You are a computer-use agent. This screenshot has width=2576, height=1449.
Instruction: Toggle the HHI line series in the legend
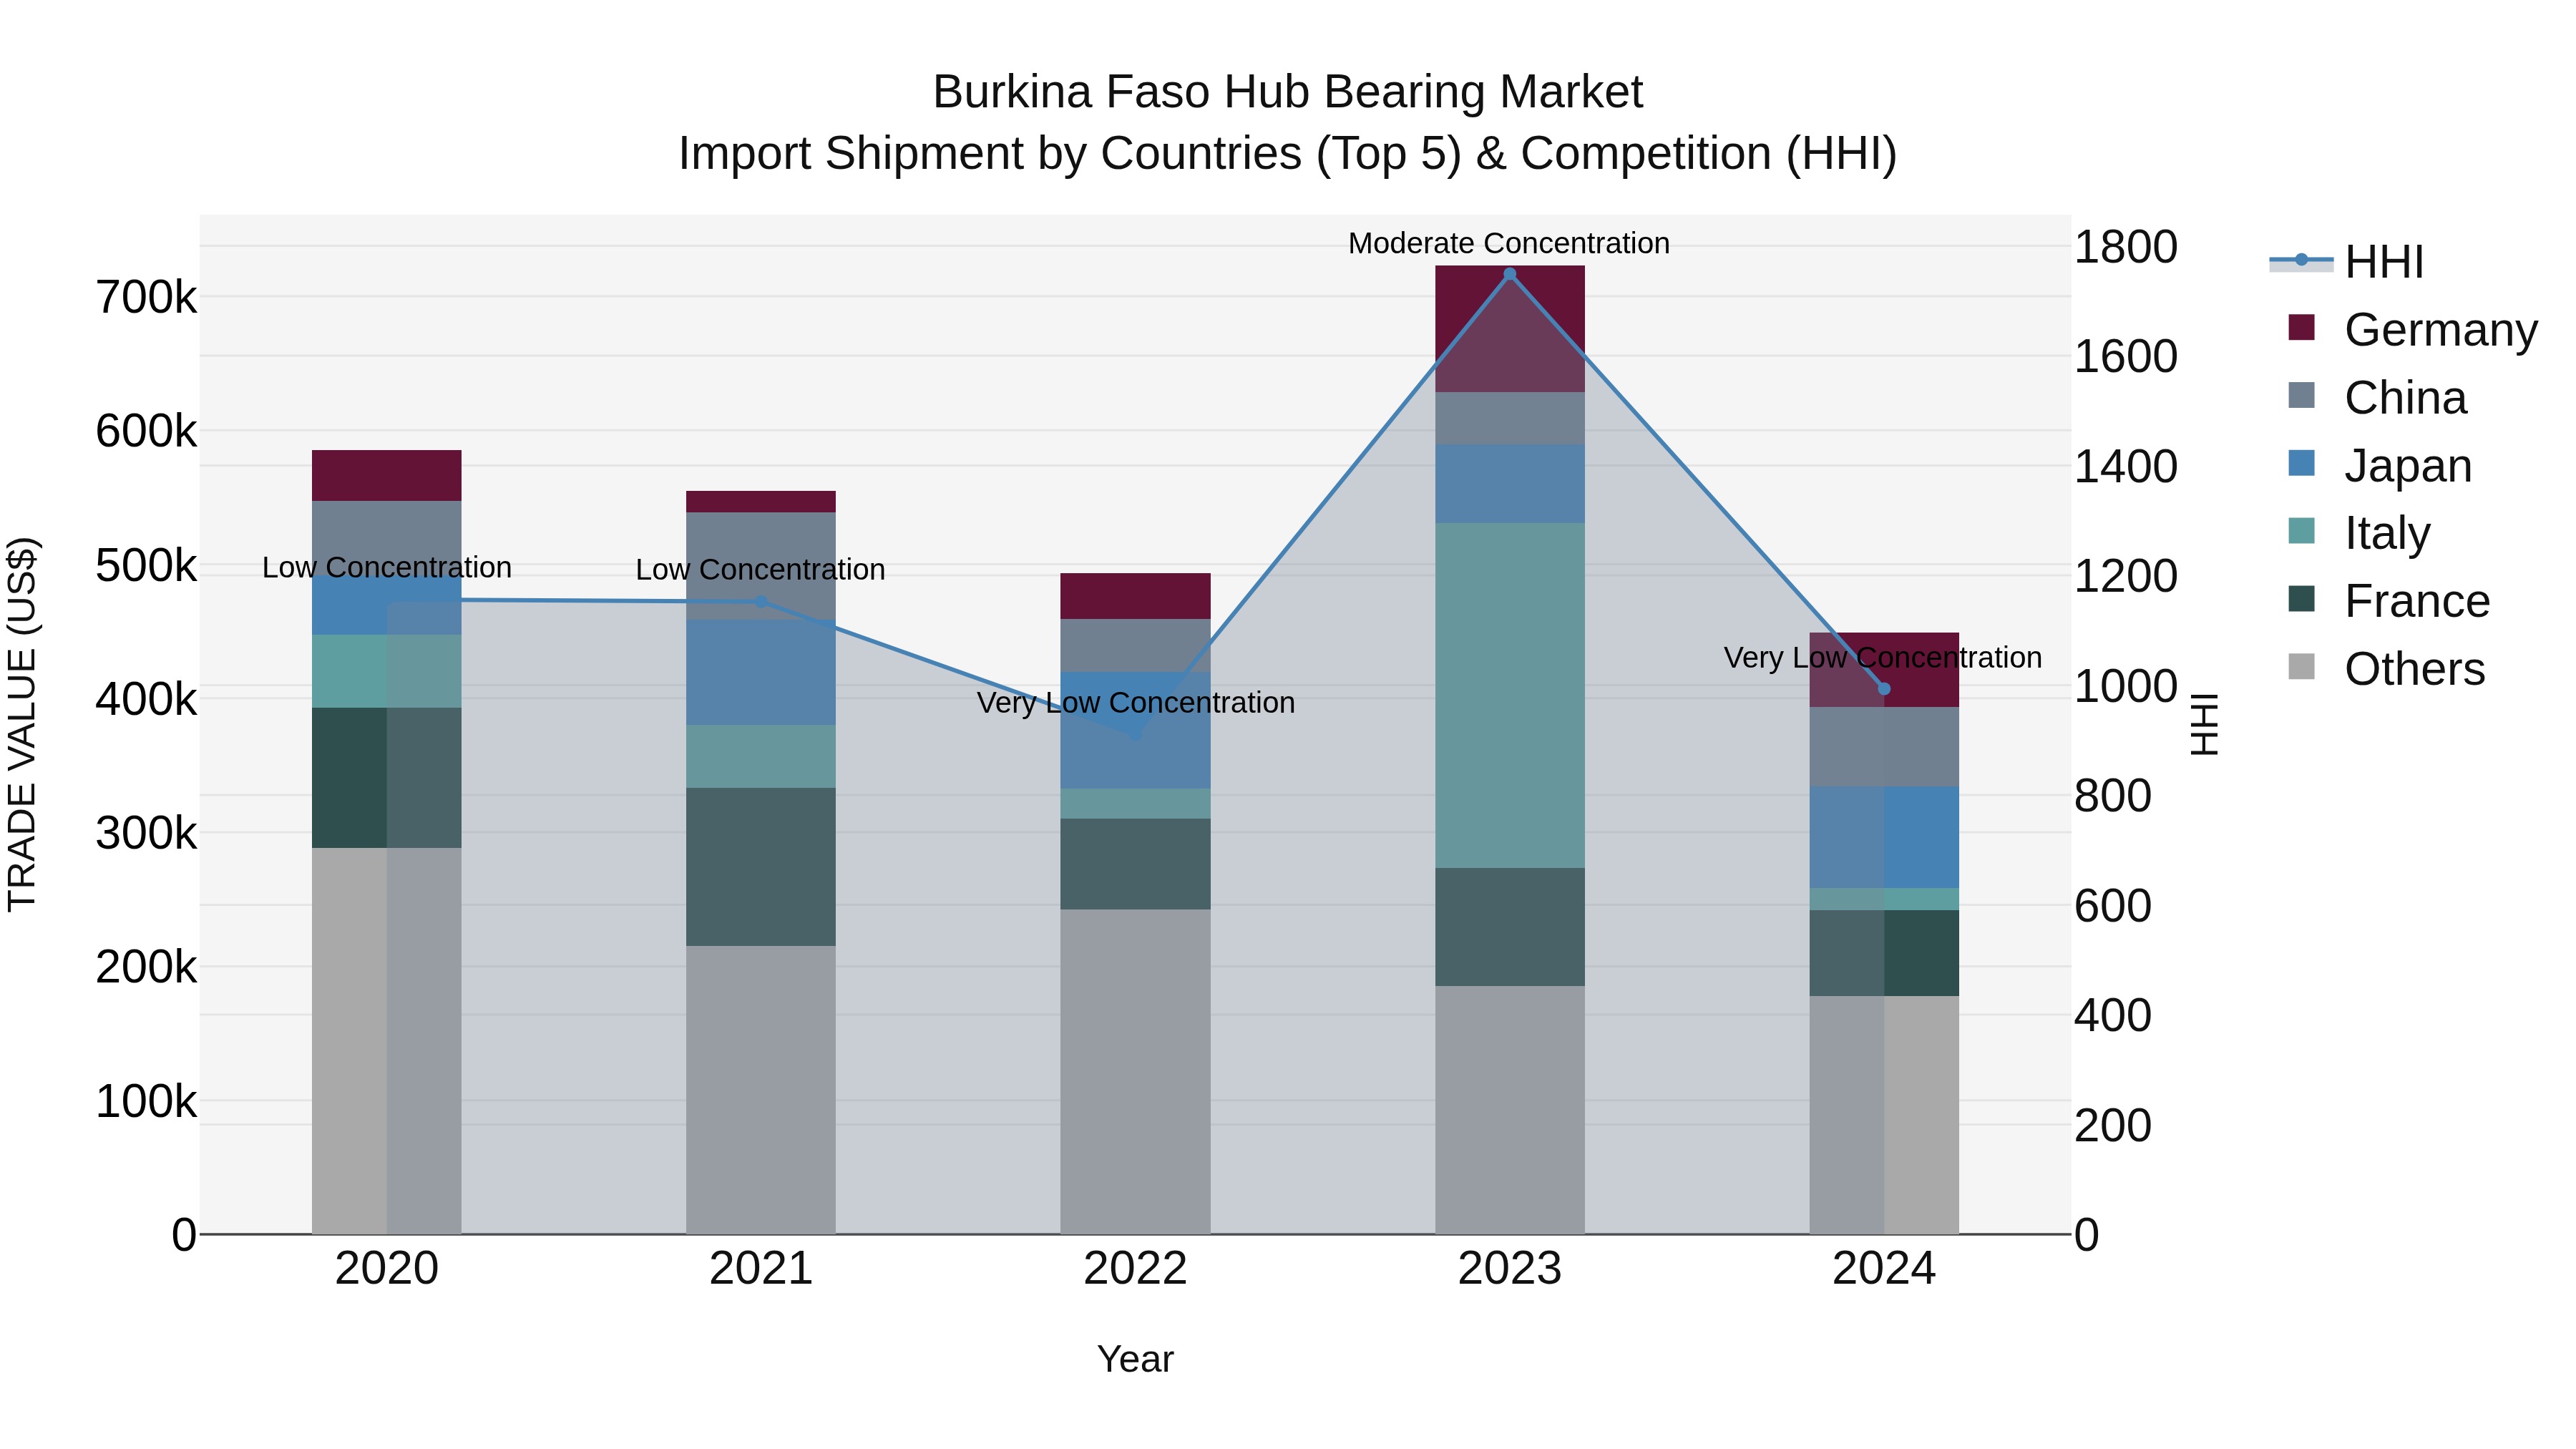(2346, 262)
